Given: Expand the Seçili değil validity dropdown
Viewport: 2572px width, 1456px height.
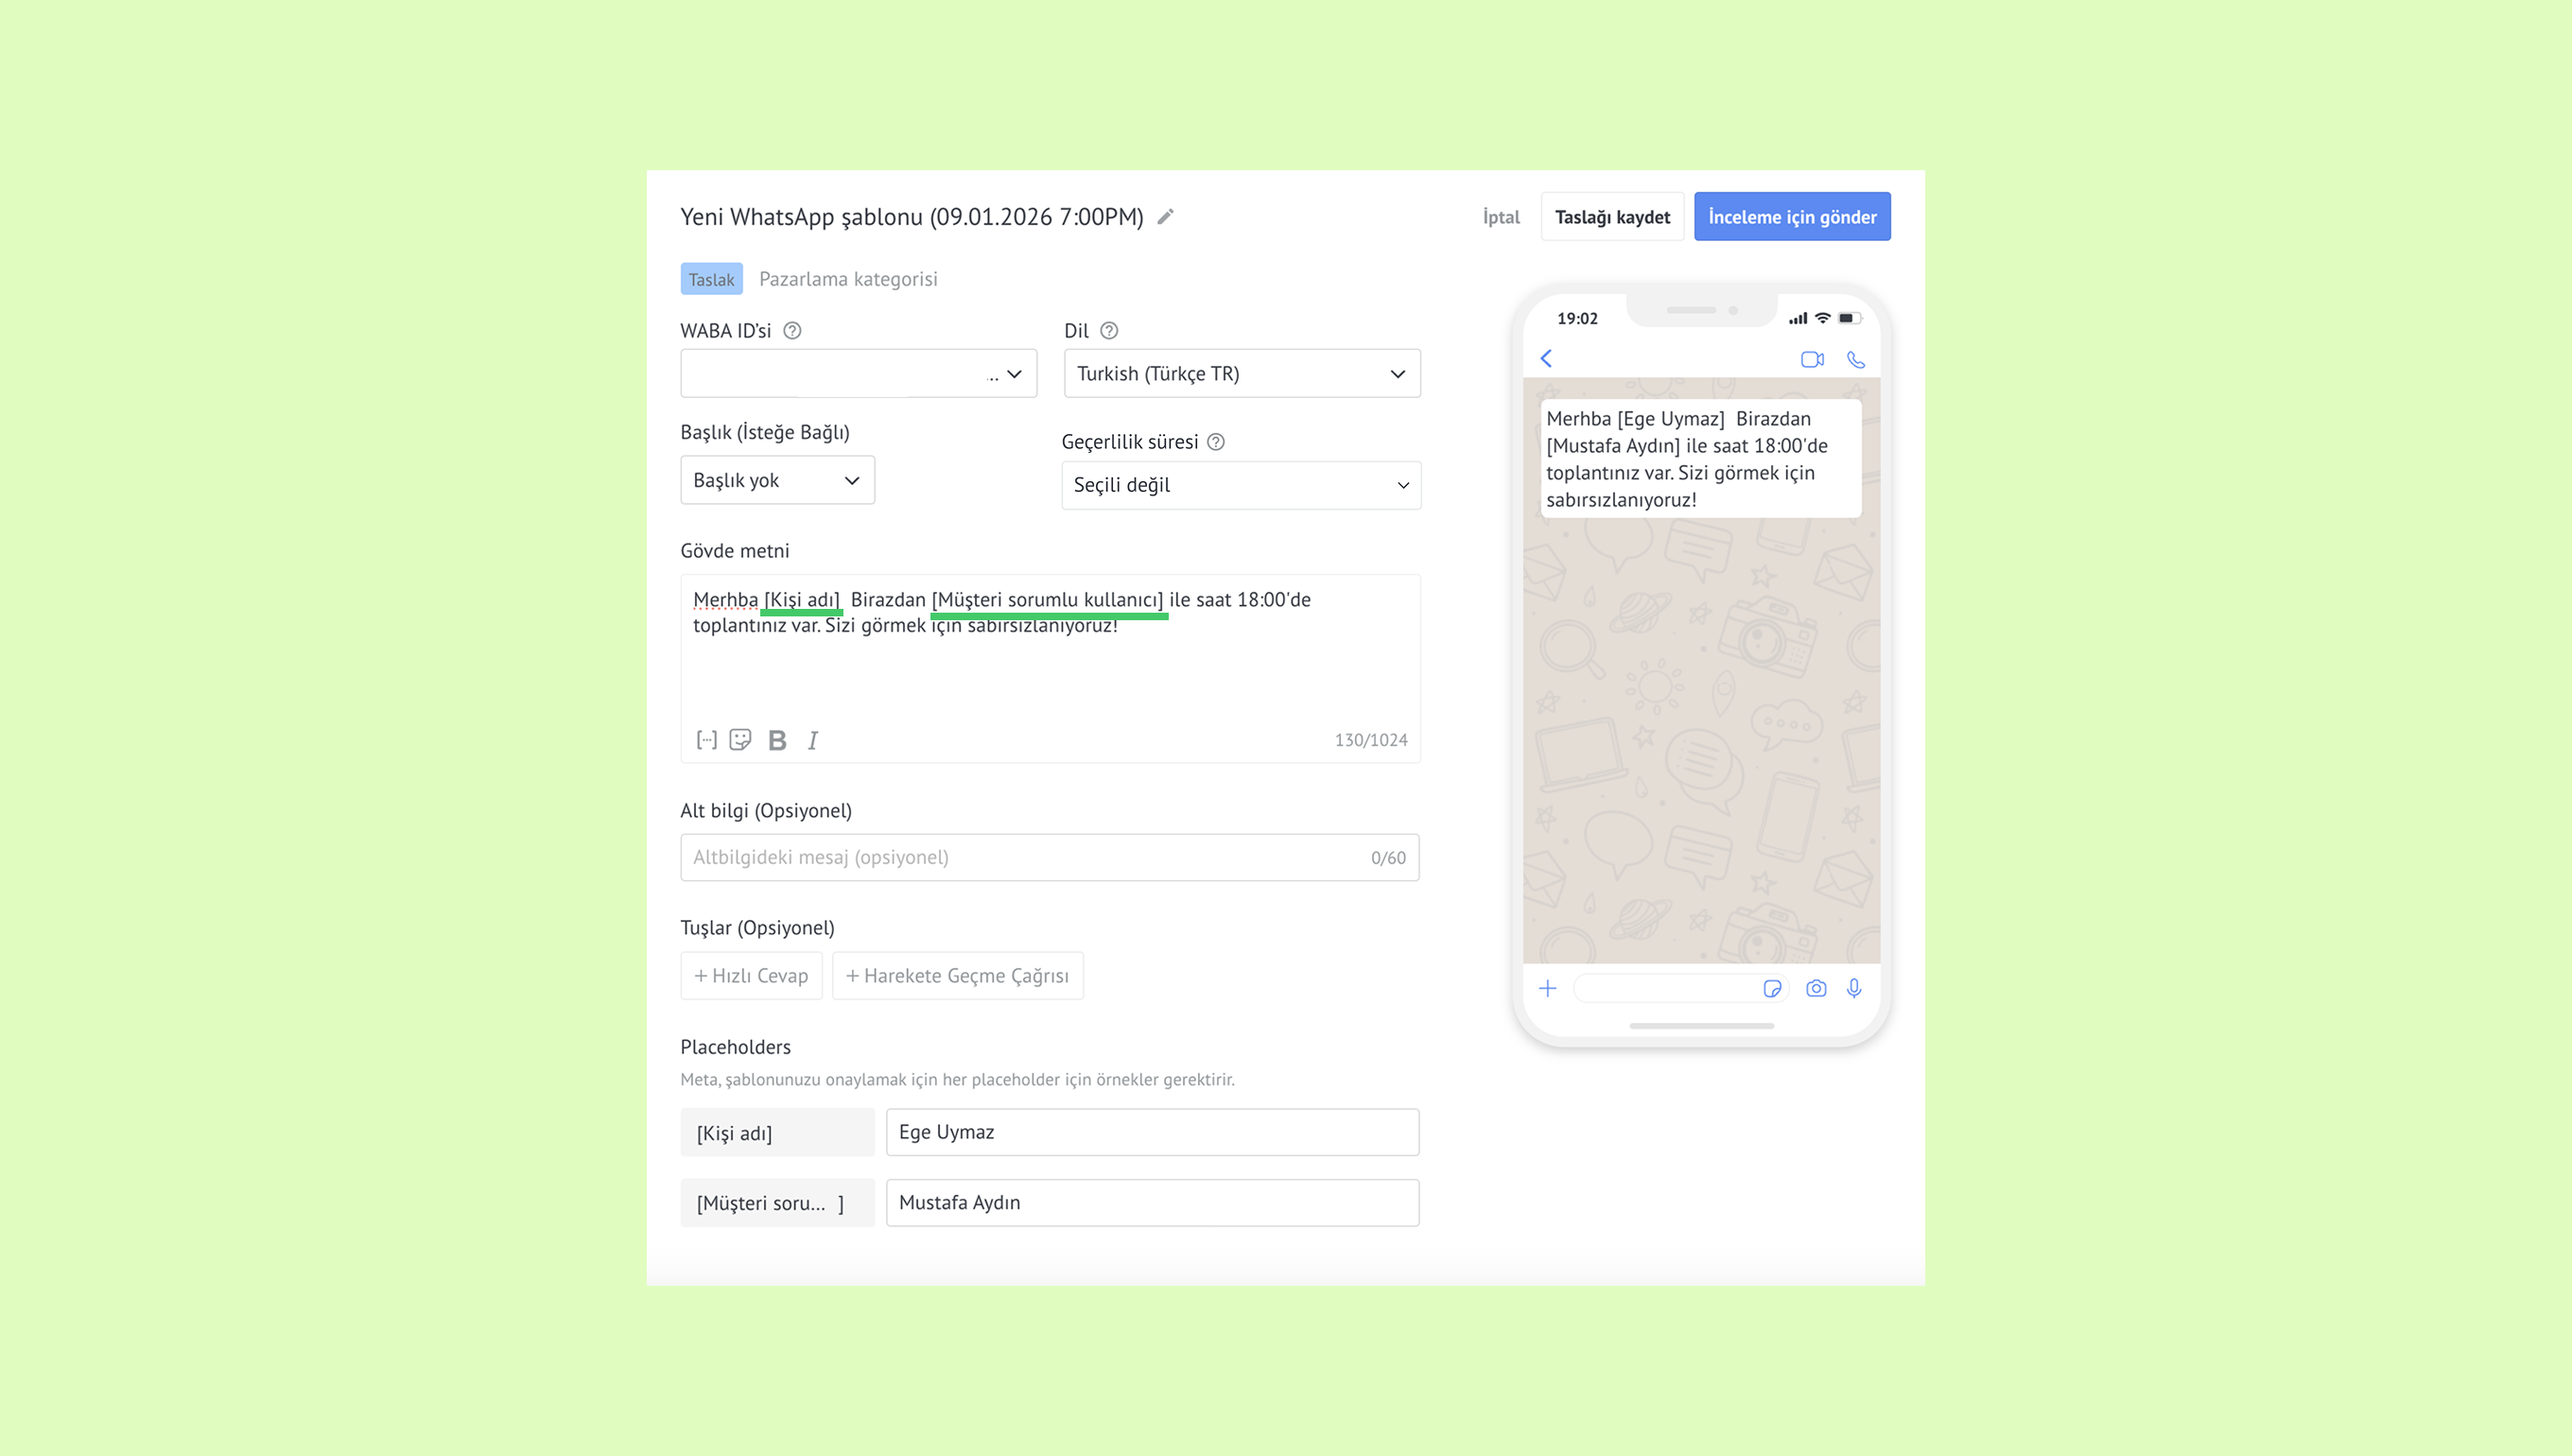Looking at the screenshot, I should (x=1240, y=485).
